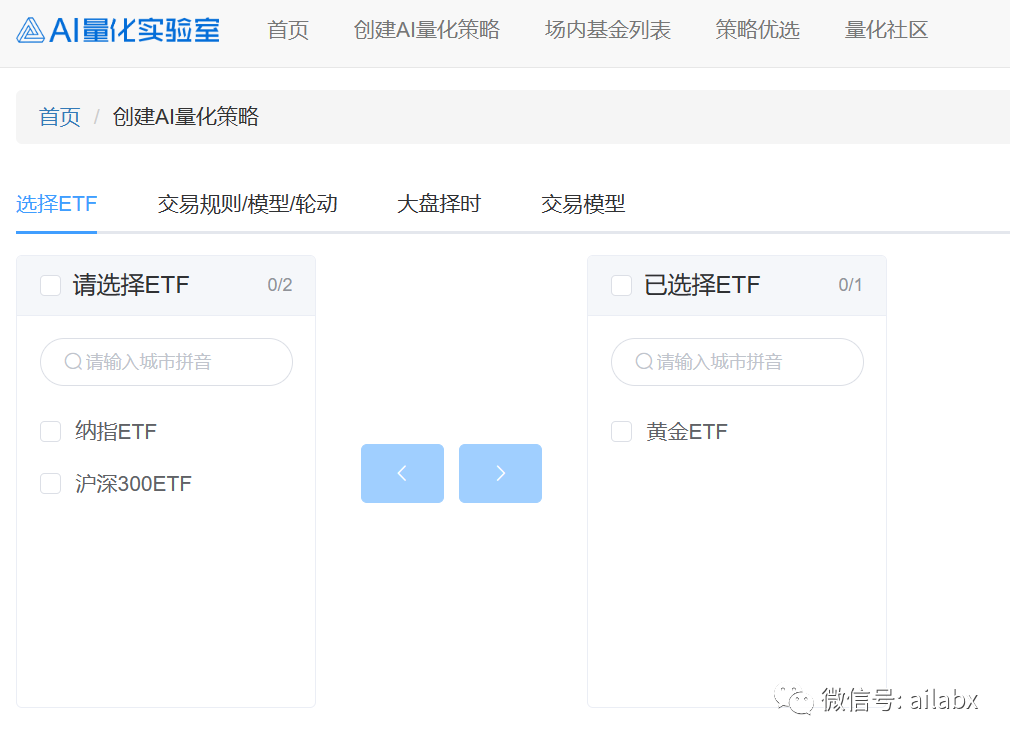Switch to the 交易规则/模型/轮动 tab
Viewport: 1010px width, 744px height.
click(x=247, y=203)
